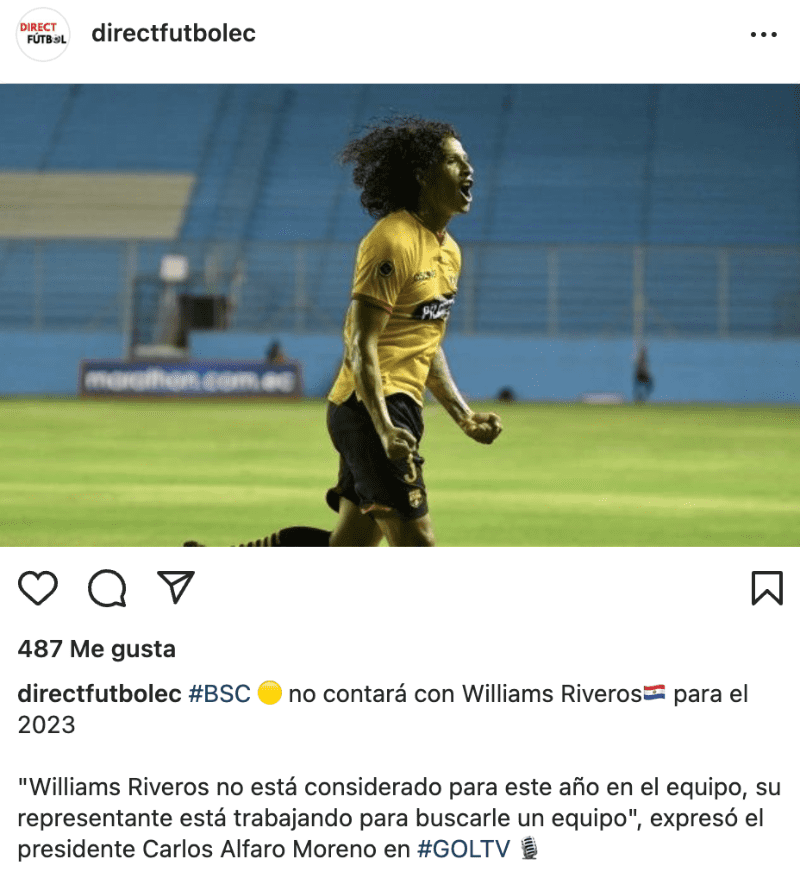Click the Paraguay flag emoji after Riveros
Image resolution: width=800 pixels, height=878 pixels.
654,693
